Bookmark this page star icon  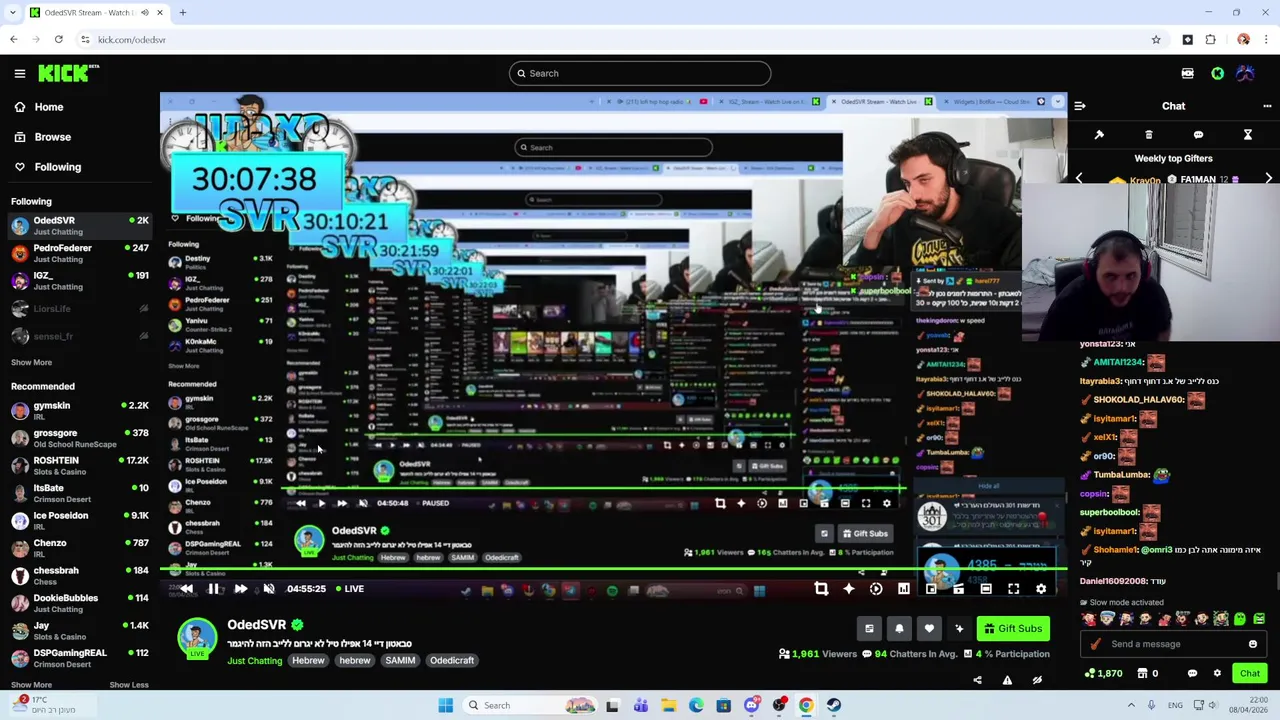[x=1156, y=40]
